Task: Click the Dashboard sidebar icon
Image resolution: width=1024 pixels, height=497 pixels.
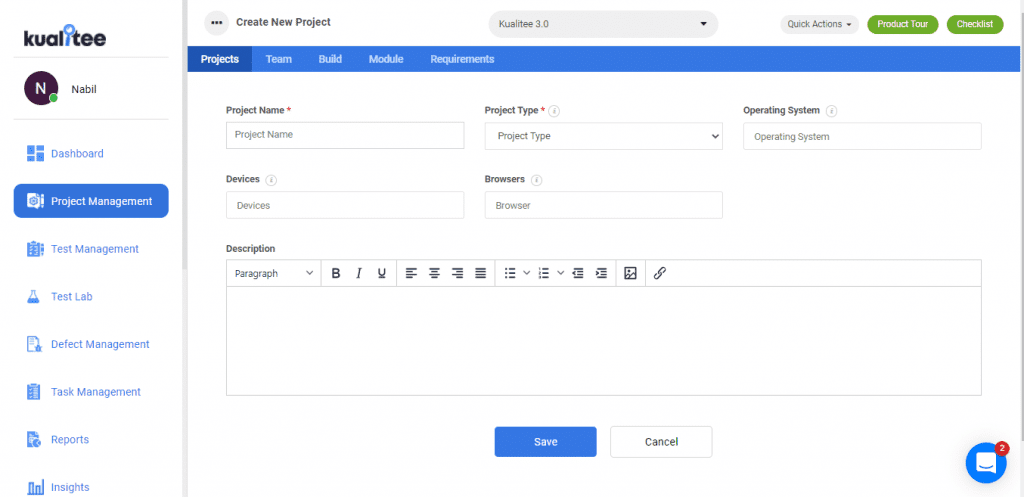Action: click(35, 153)
